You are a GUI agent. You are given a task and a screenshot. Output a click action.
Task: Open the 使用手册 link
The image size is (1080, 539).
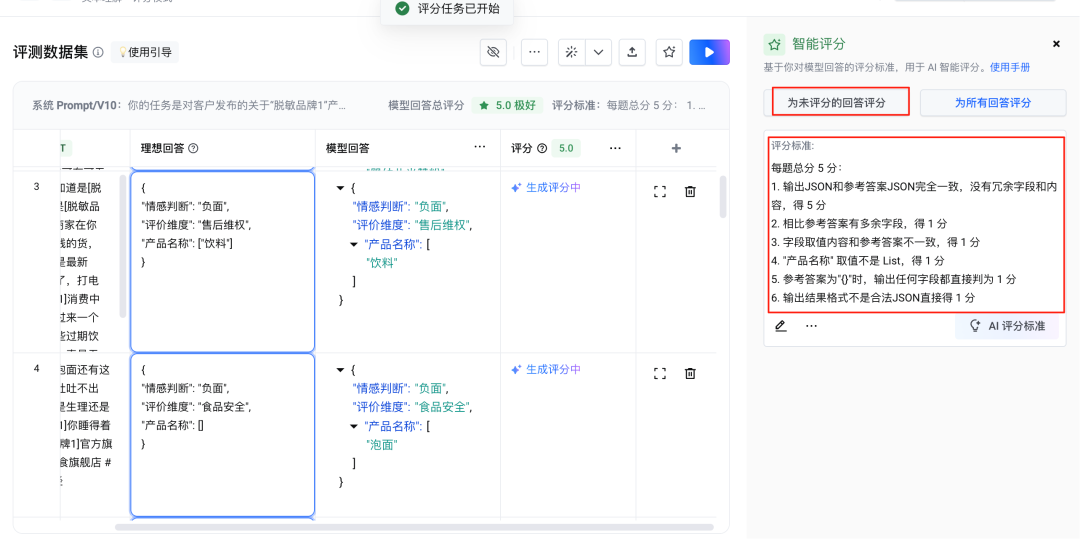coord(1010,67)
